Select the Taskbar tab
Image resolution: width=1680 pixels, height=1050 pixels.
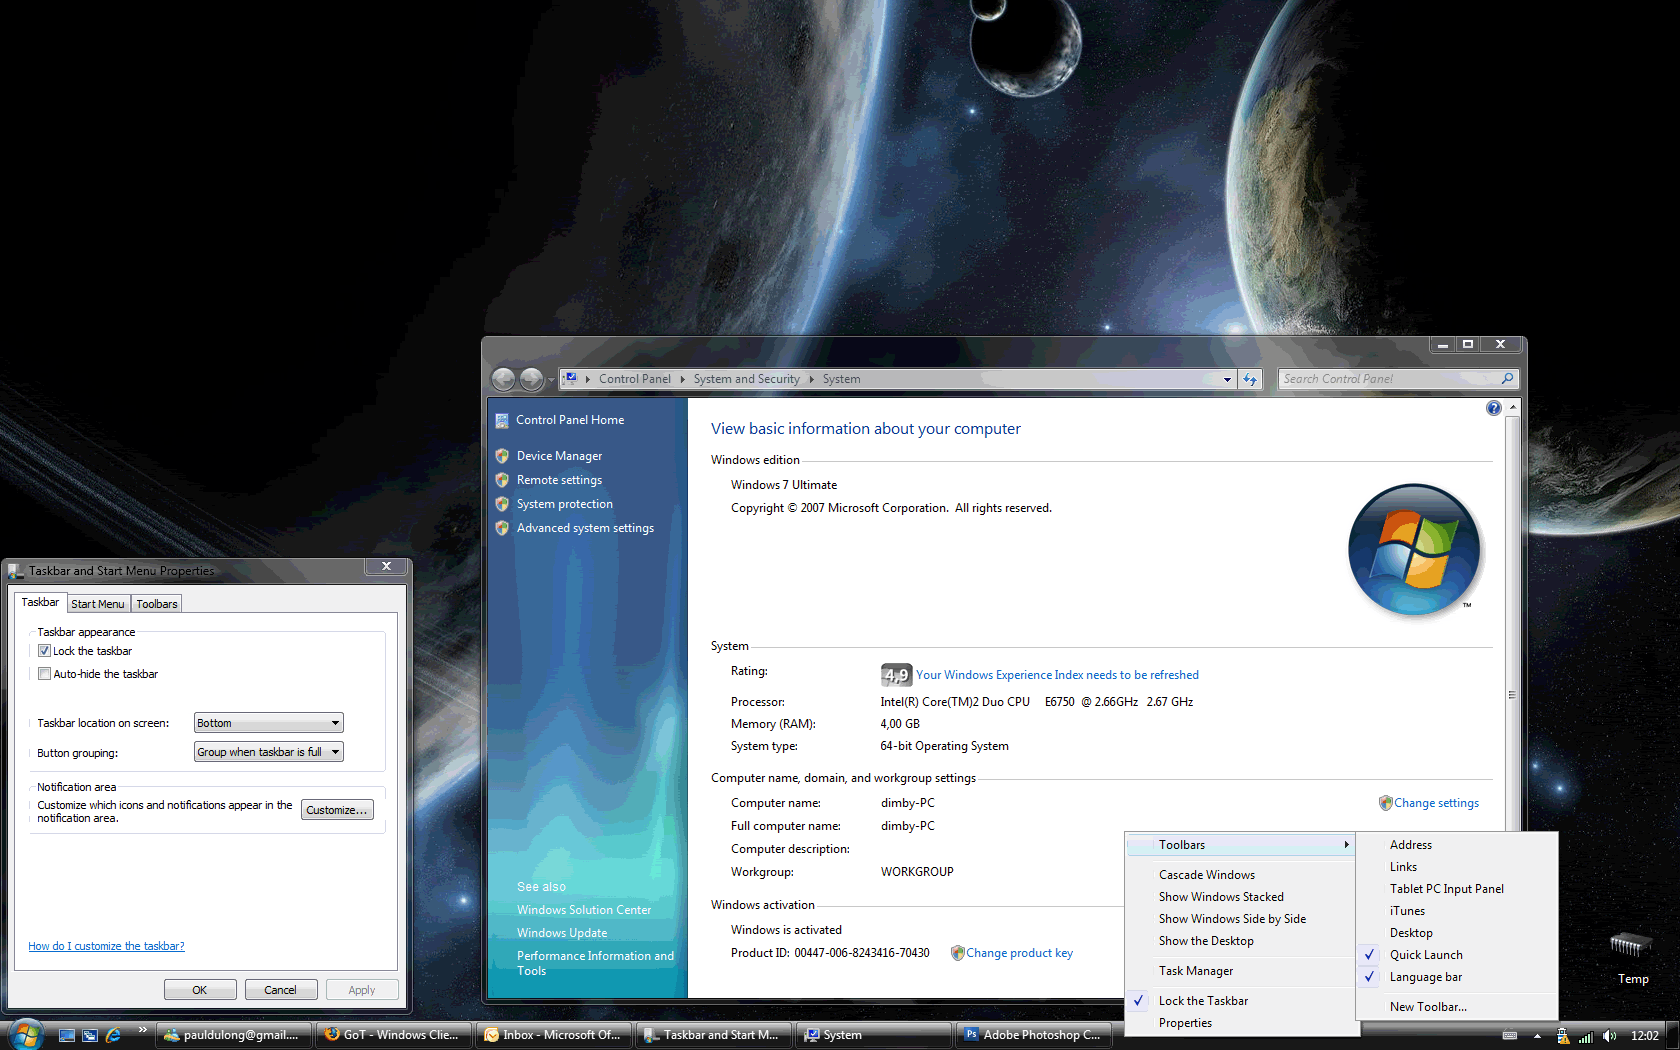[x=40, y=602]
